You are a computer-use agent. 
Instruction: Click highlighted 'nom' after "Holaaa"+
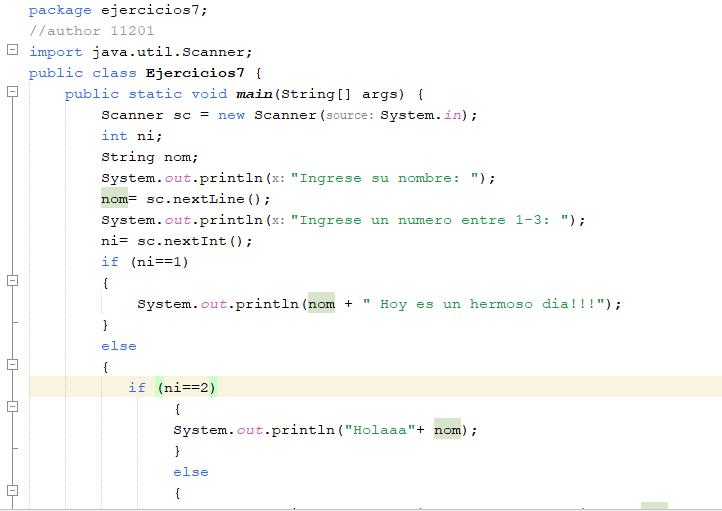(447, 430)
